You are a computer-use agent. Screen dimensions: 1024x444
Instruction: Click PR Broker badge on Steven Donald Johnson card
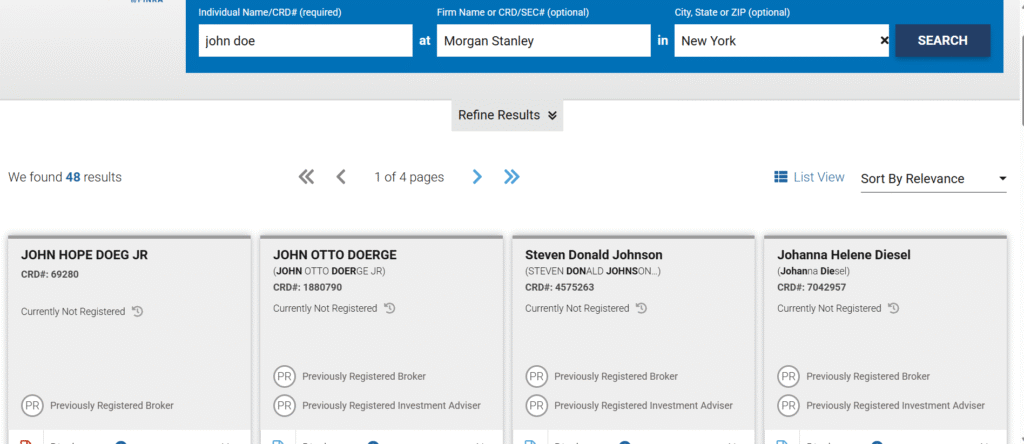[x=536, y=377]
